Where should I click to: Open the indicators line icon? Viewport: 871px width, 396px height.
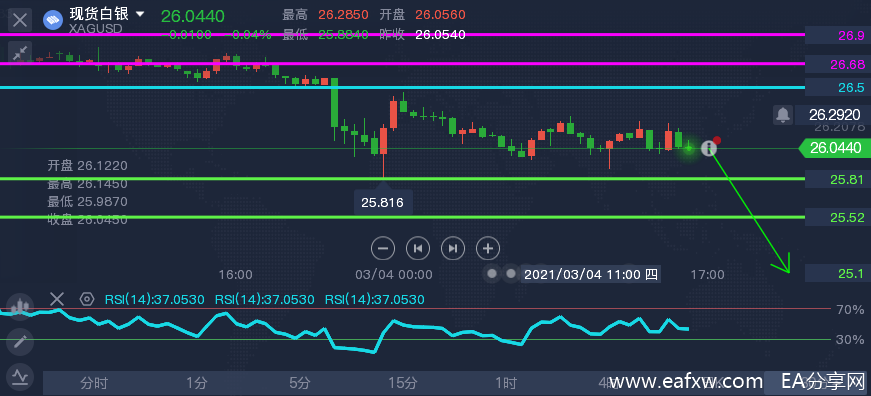coord(20,377)
